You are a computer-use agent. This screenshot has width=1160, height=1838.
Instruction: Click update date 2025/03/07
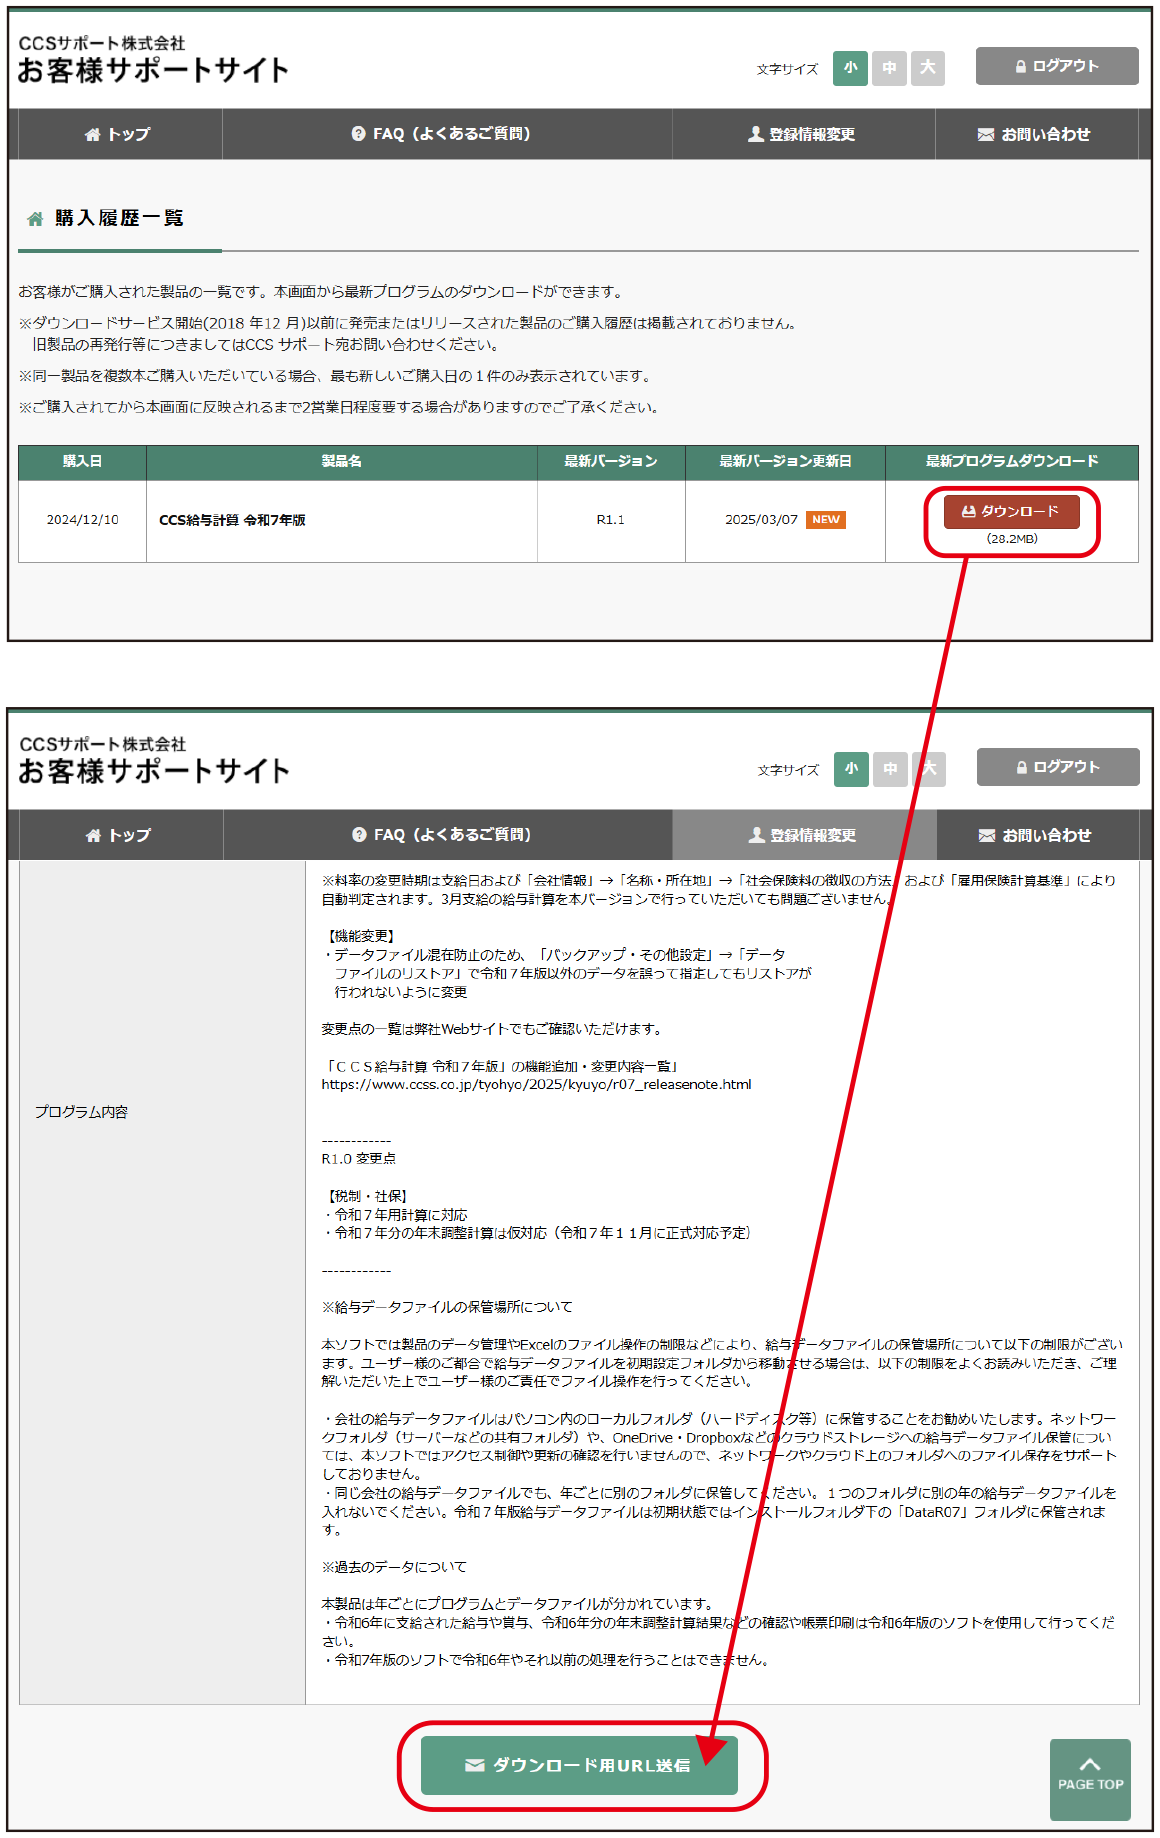(x=761, y=520)
